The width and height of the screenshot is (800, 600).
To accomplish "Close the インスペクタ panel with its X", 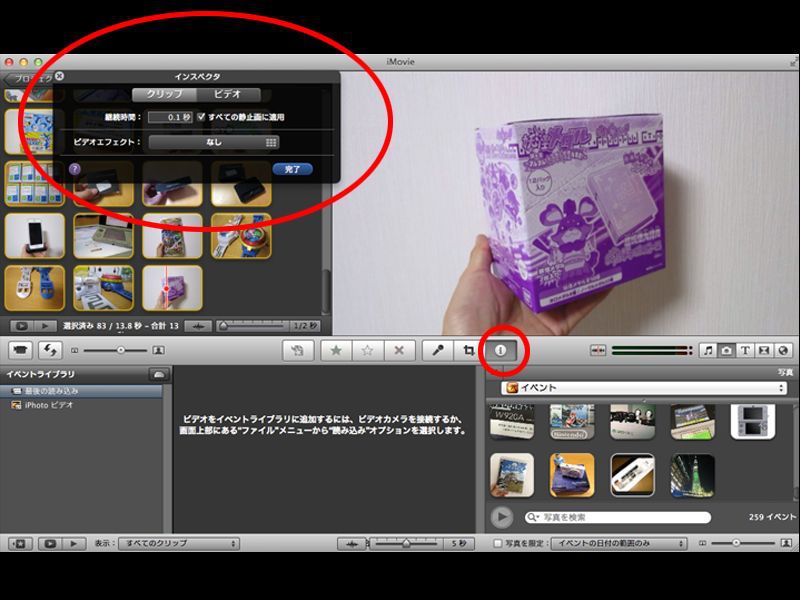I will (60, 76).
